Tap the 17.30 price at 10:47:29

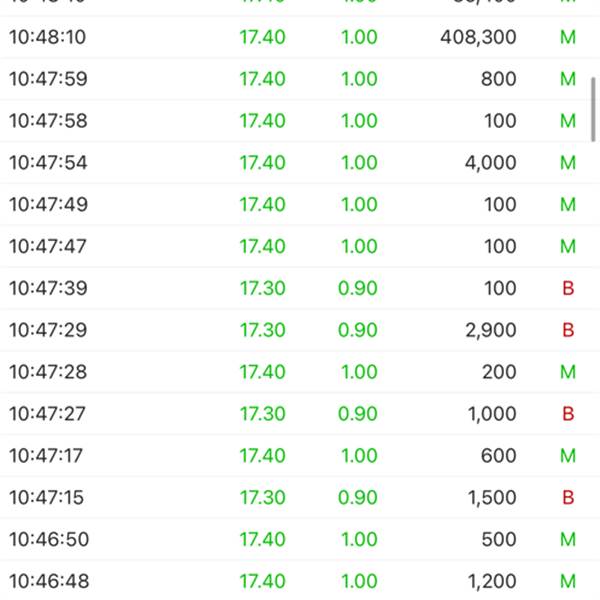262,331
